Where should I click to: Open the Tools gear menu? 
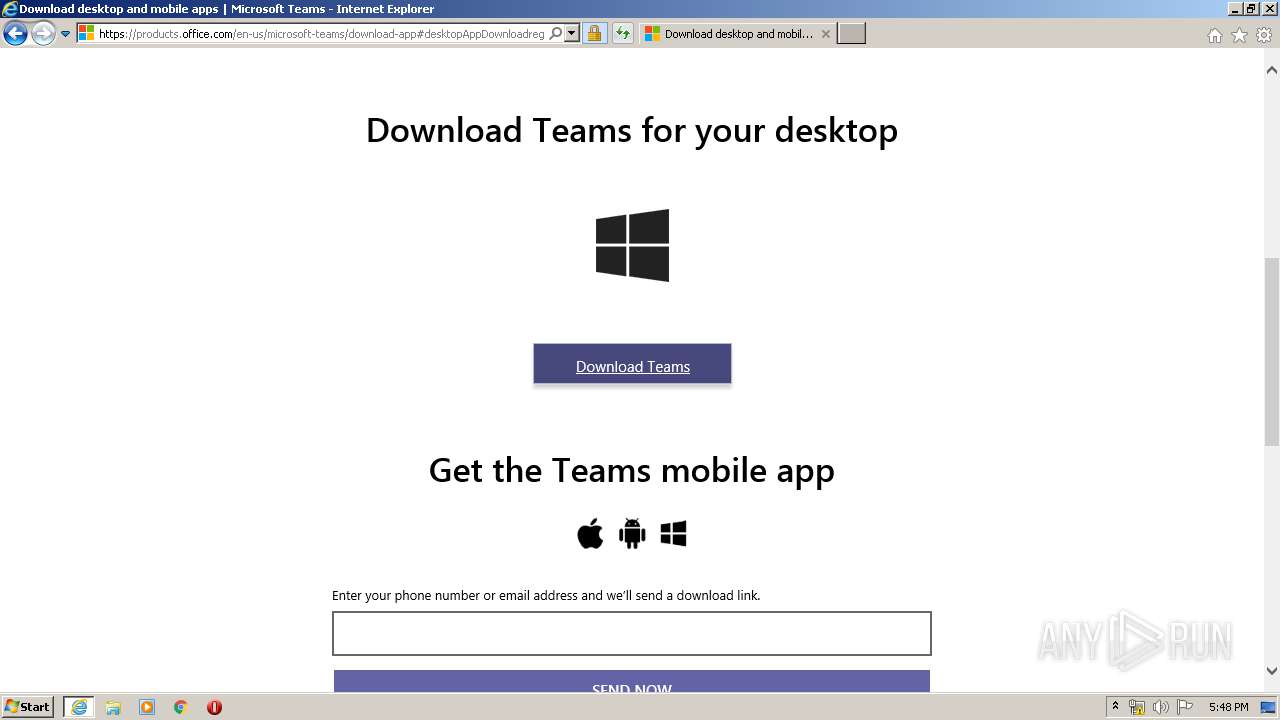point(1264,35)
